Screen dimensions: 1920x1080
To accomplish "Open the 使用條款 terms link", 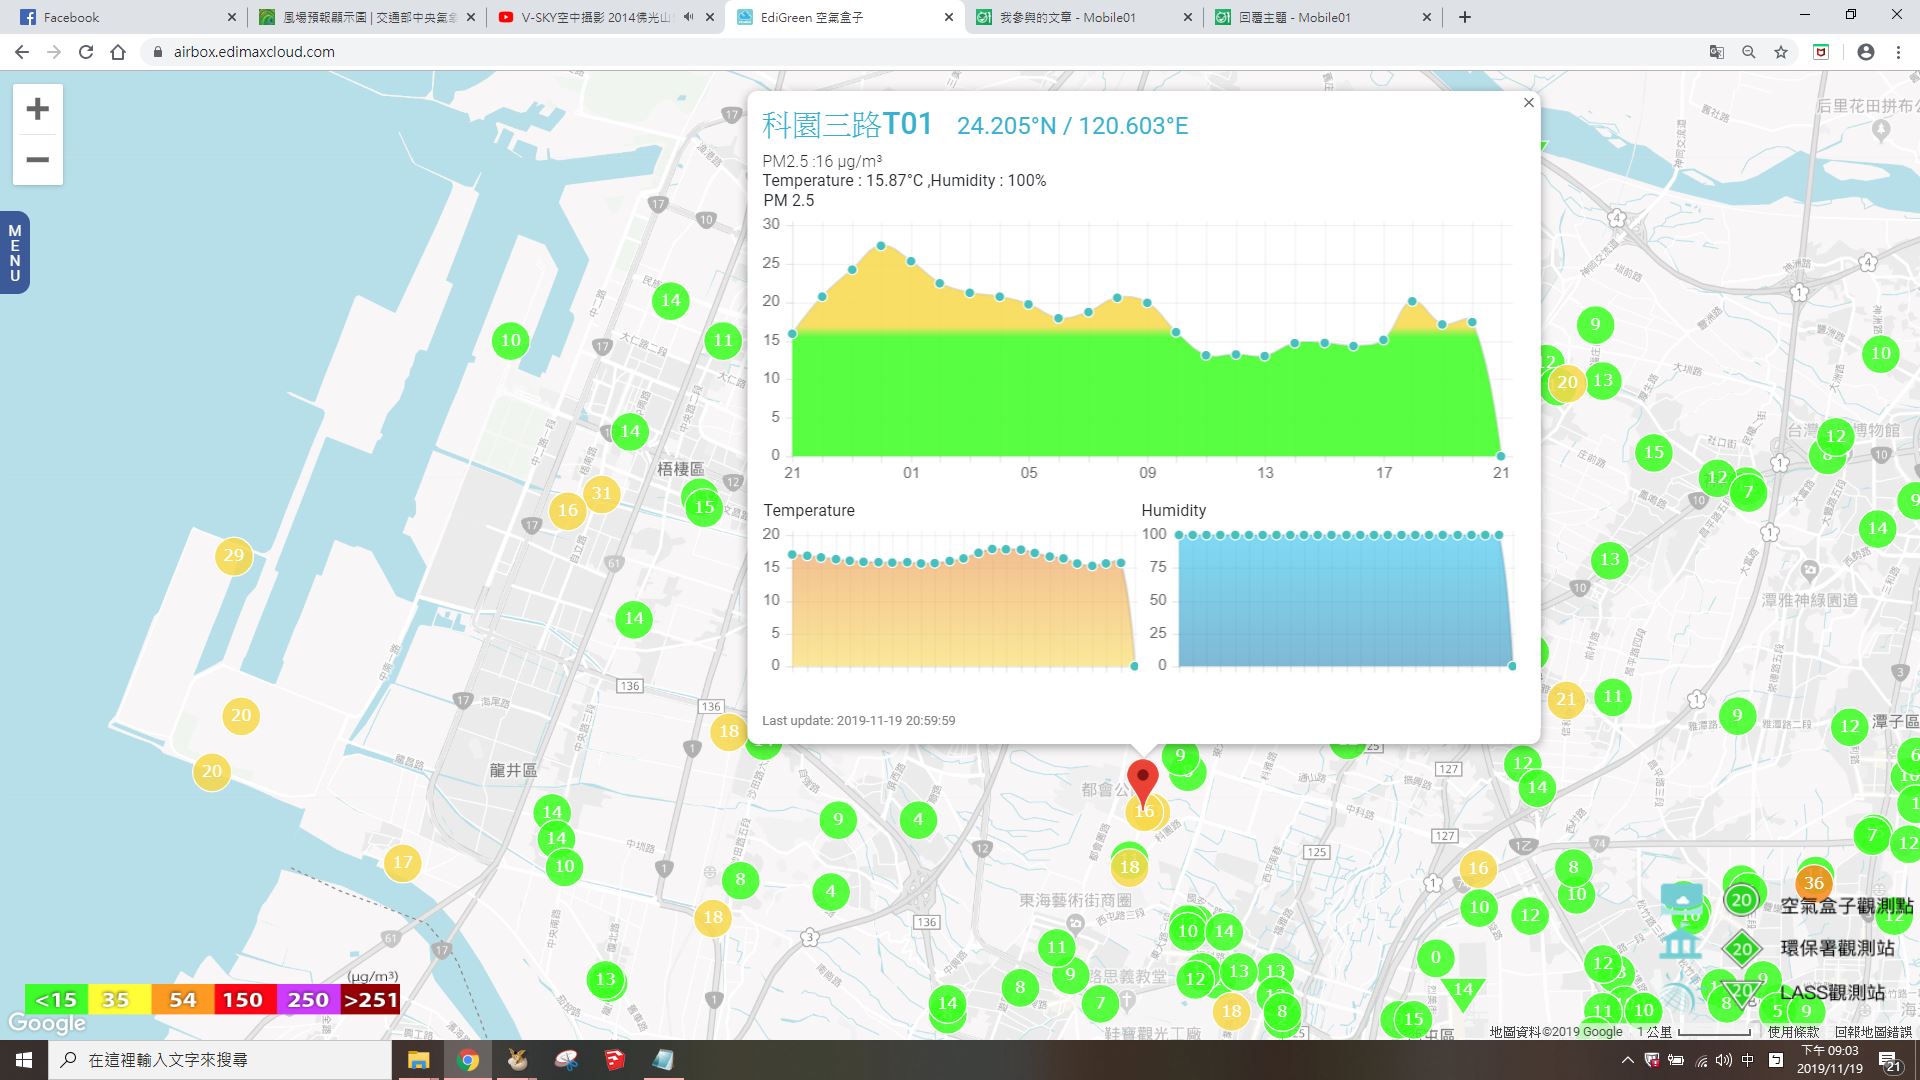I will coord(1793,1032).
